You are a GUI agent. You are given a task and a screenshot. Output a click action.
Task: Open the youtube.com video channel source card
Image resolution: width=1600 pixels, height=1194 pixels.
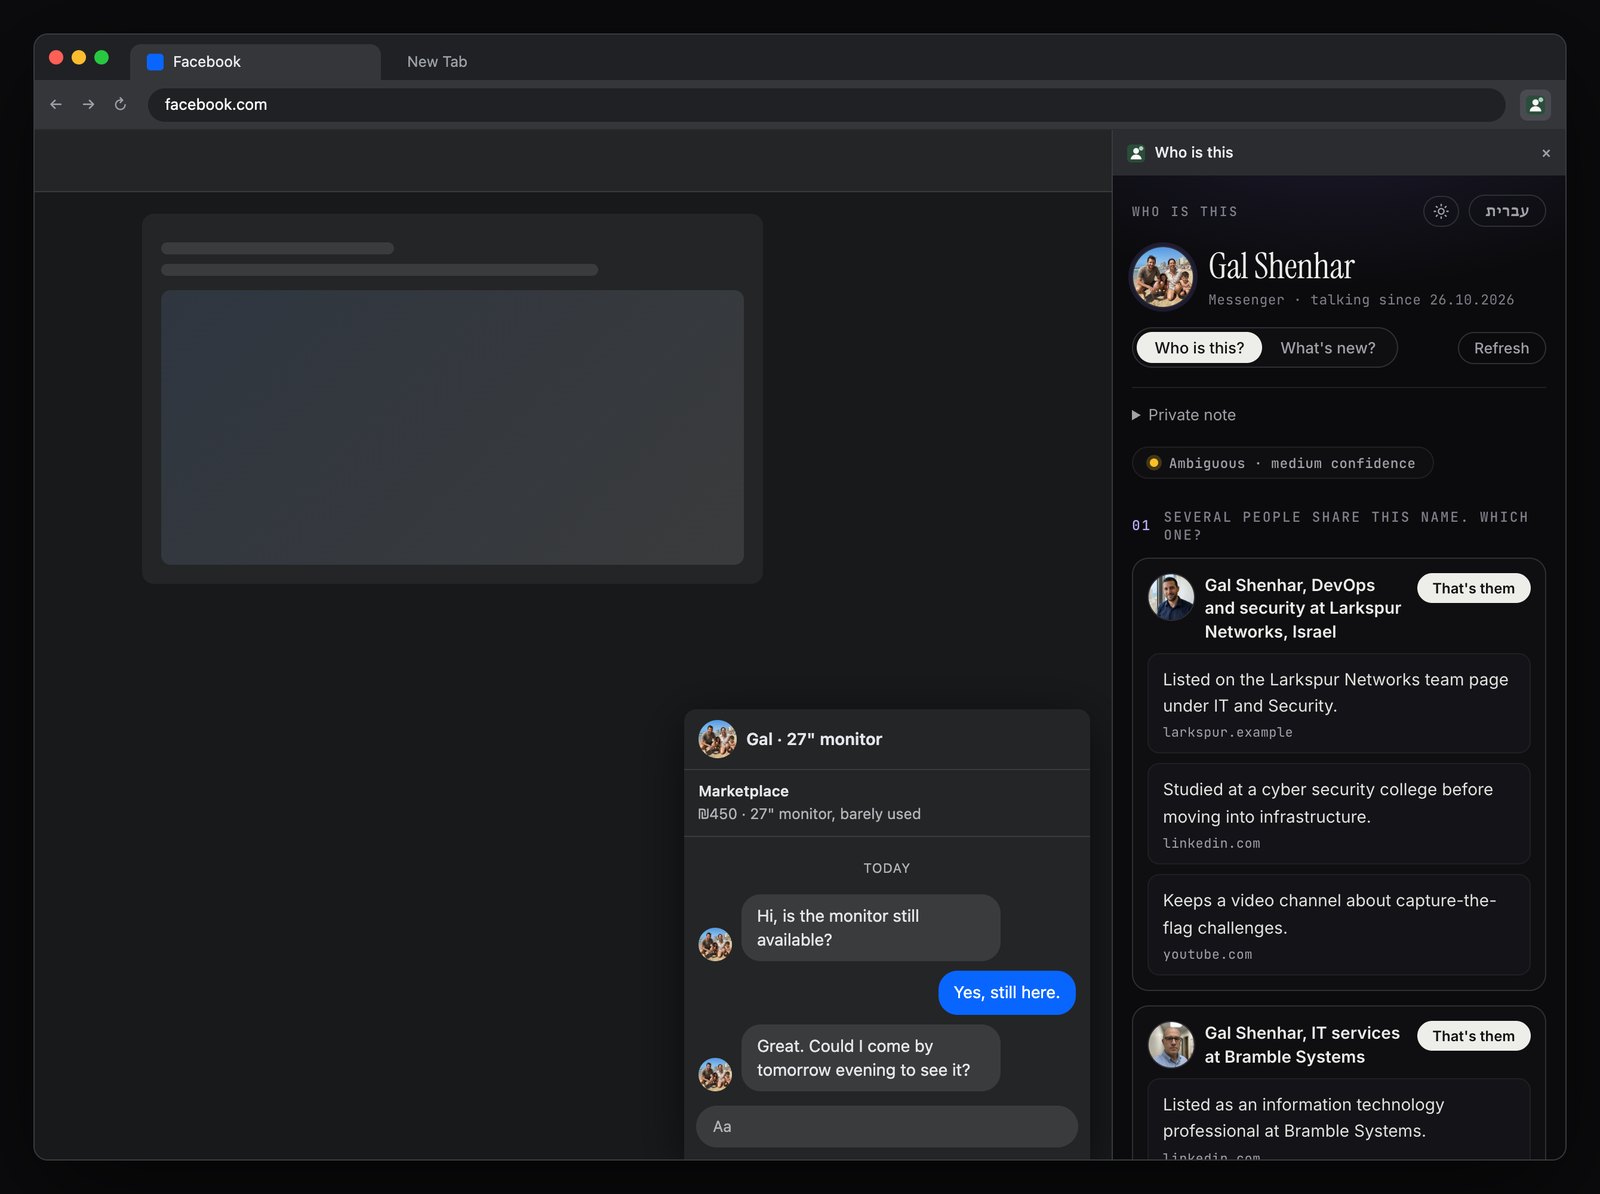click(1338, 925)
